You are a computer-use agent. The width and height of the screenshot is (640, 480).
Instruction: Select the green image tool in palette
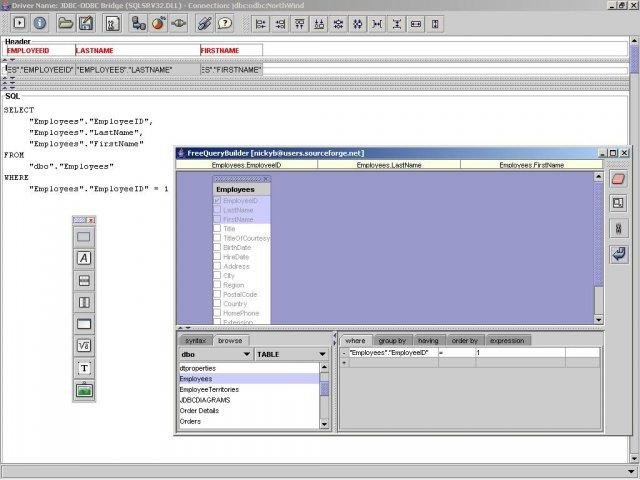point(84,390)
